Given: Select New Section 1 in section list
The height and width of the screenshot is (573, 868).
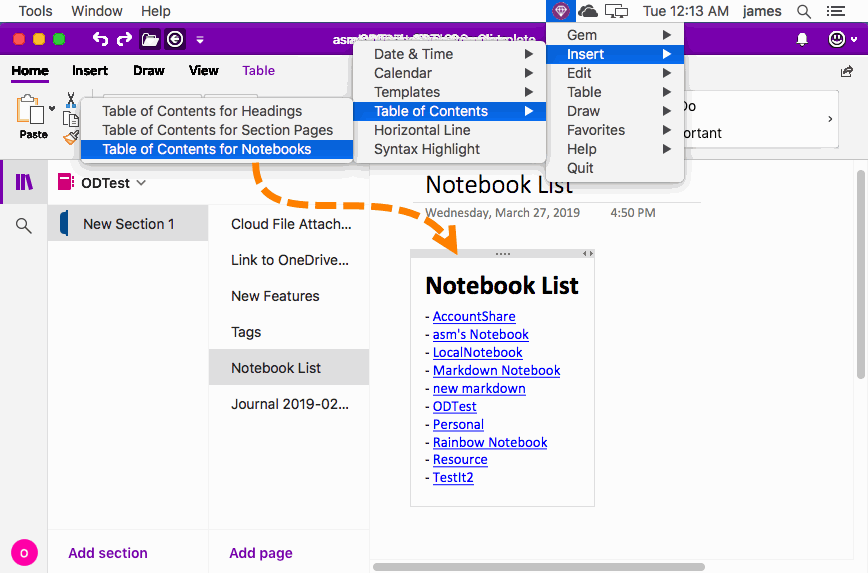Looking at the screenshot, I should pos(128,224).
